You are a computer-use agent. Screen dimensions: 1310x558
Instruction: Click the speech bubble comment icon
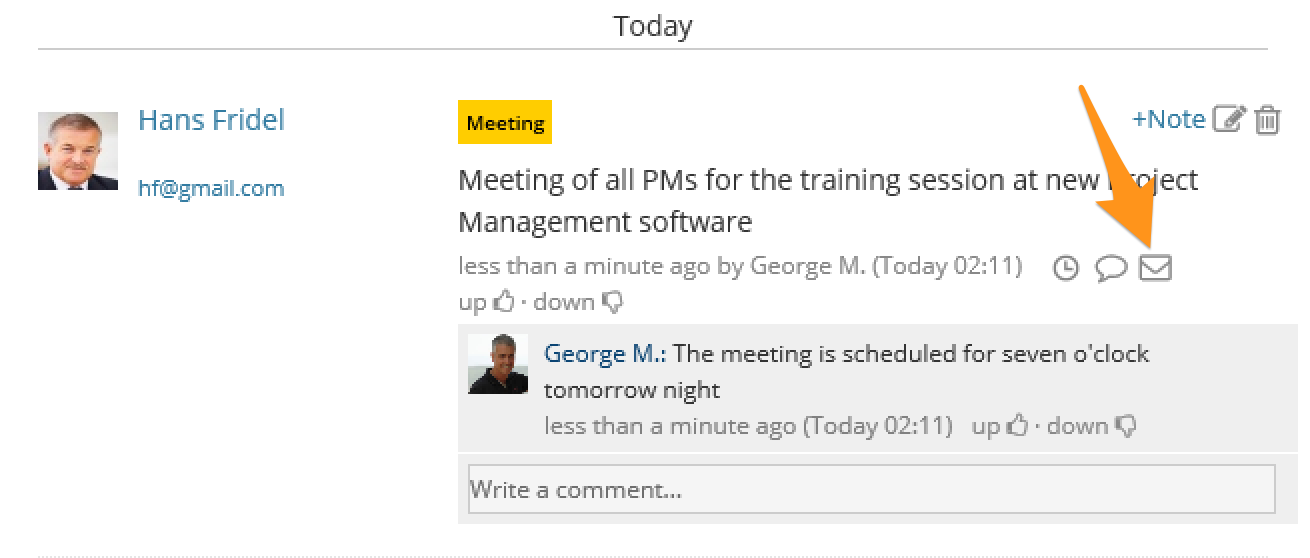[x=1111, y=268]
